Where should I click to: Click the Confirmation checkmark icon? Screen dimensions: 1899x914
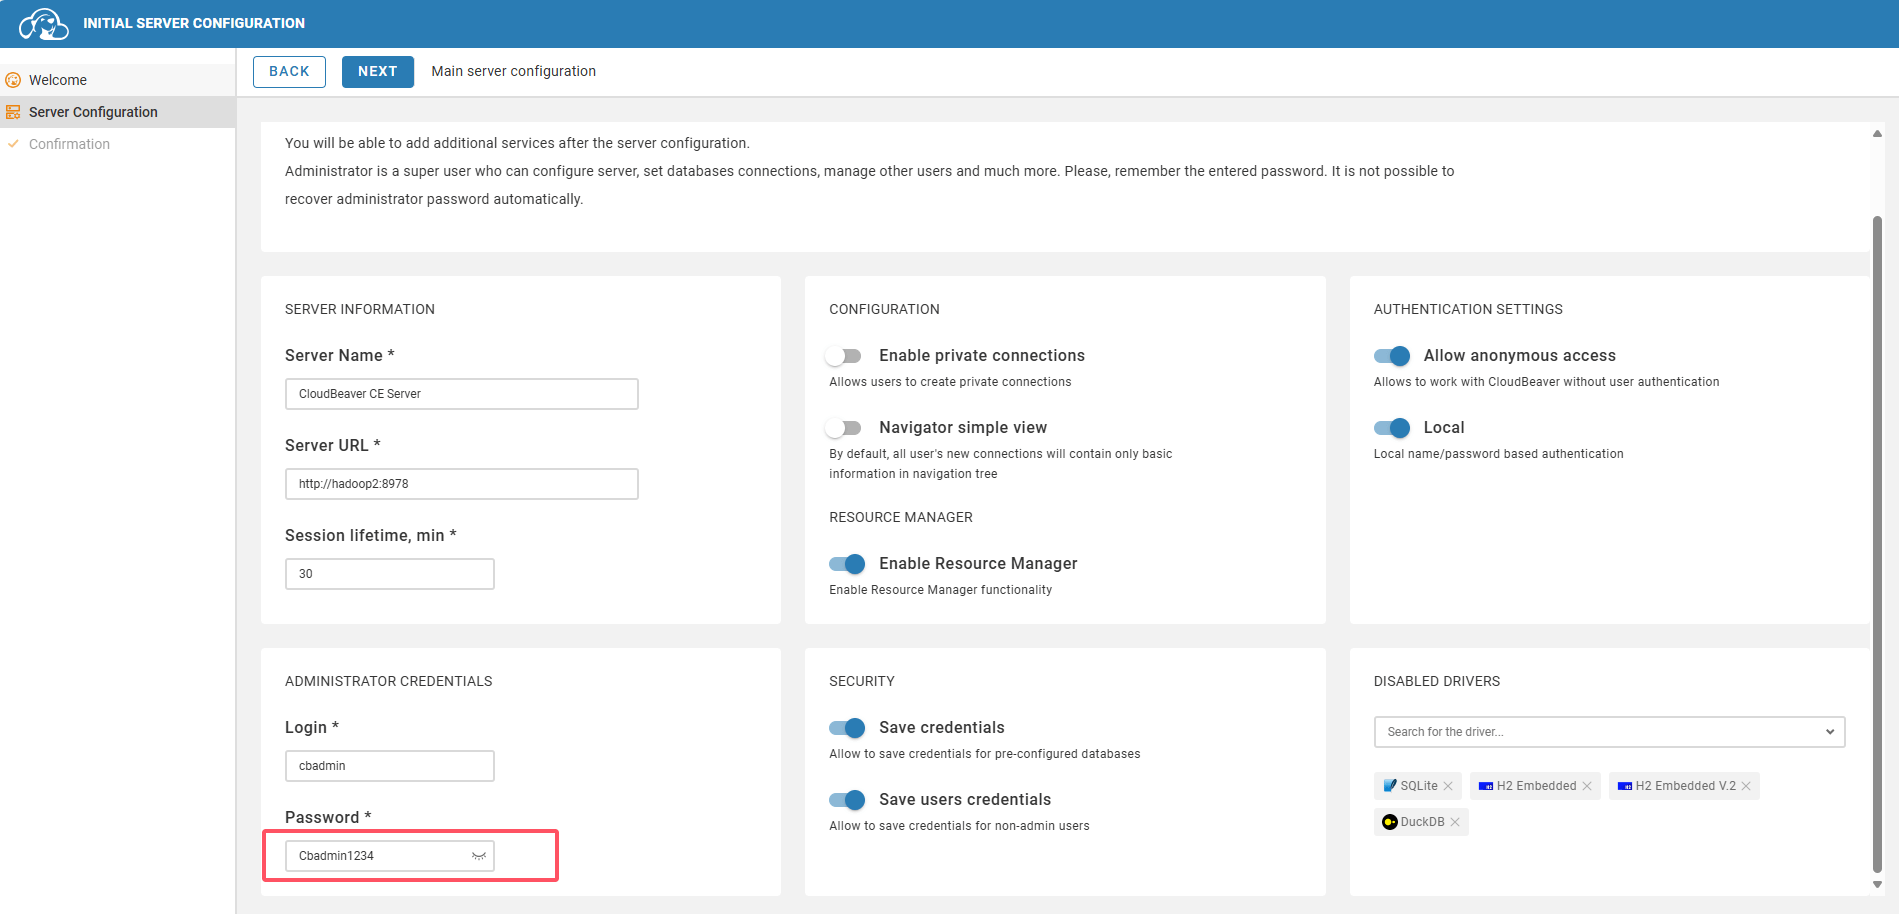coord(13,144)
